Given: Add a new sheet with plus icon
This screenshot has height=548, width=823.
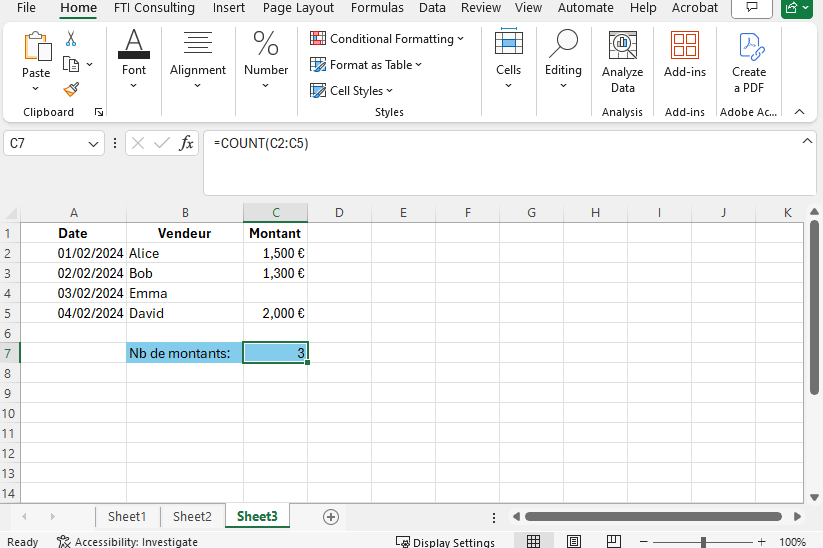Looking at the screenshot, I should pos(331,517).
